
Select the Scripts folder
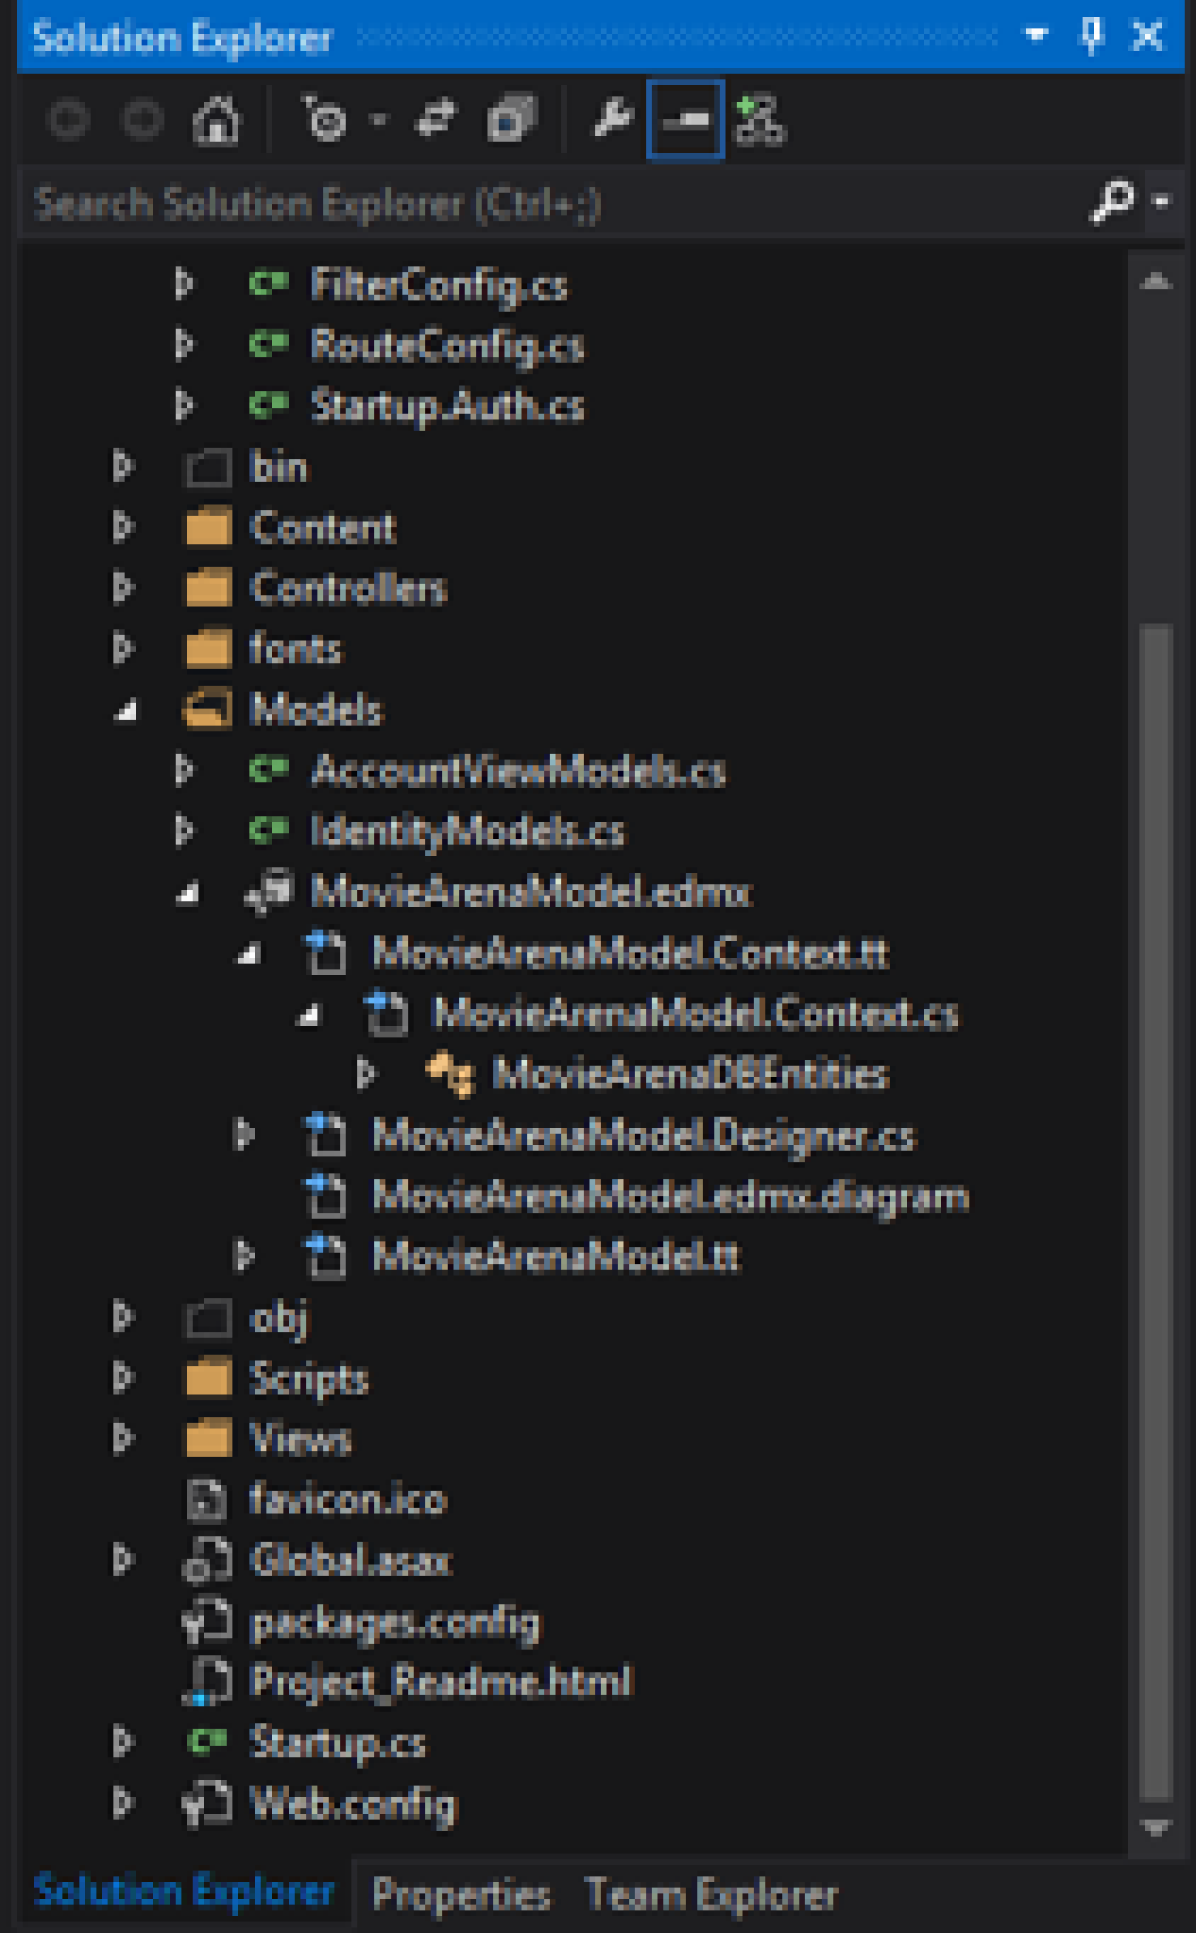coord(308,1378)
